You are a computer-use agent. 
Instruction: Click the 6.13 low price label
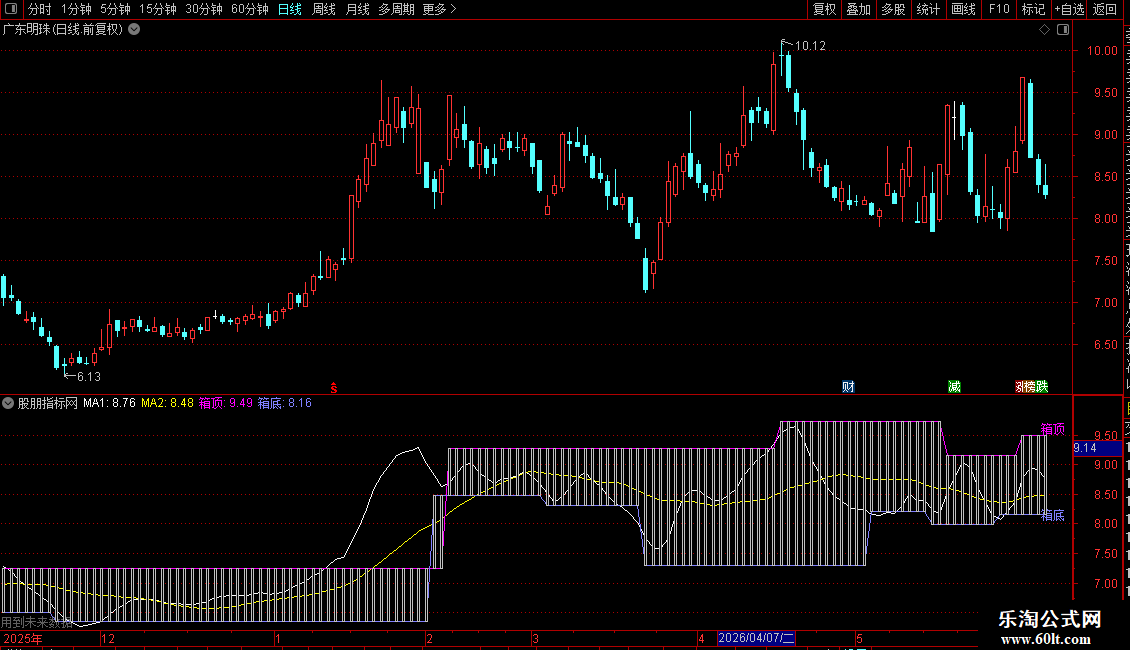tap(89, 377)
